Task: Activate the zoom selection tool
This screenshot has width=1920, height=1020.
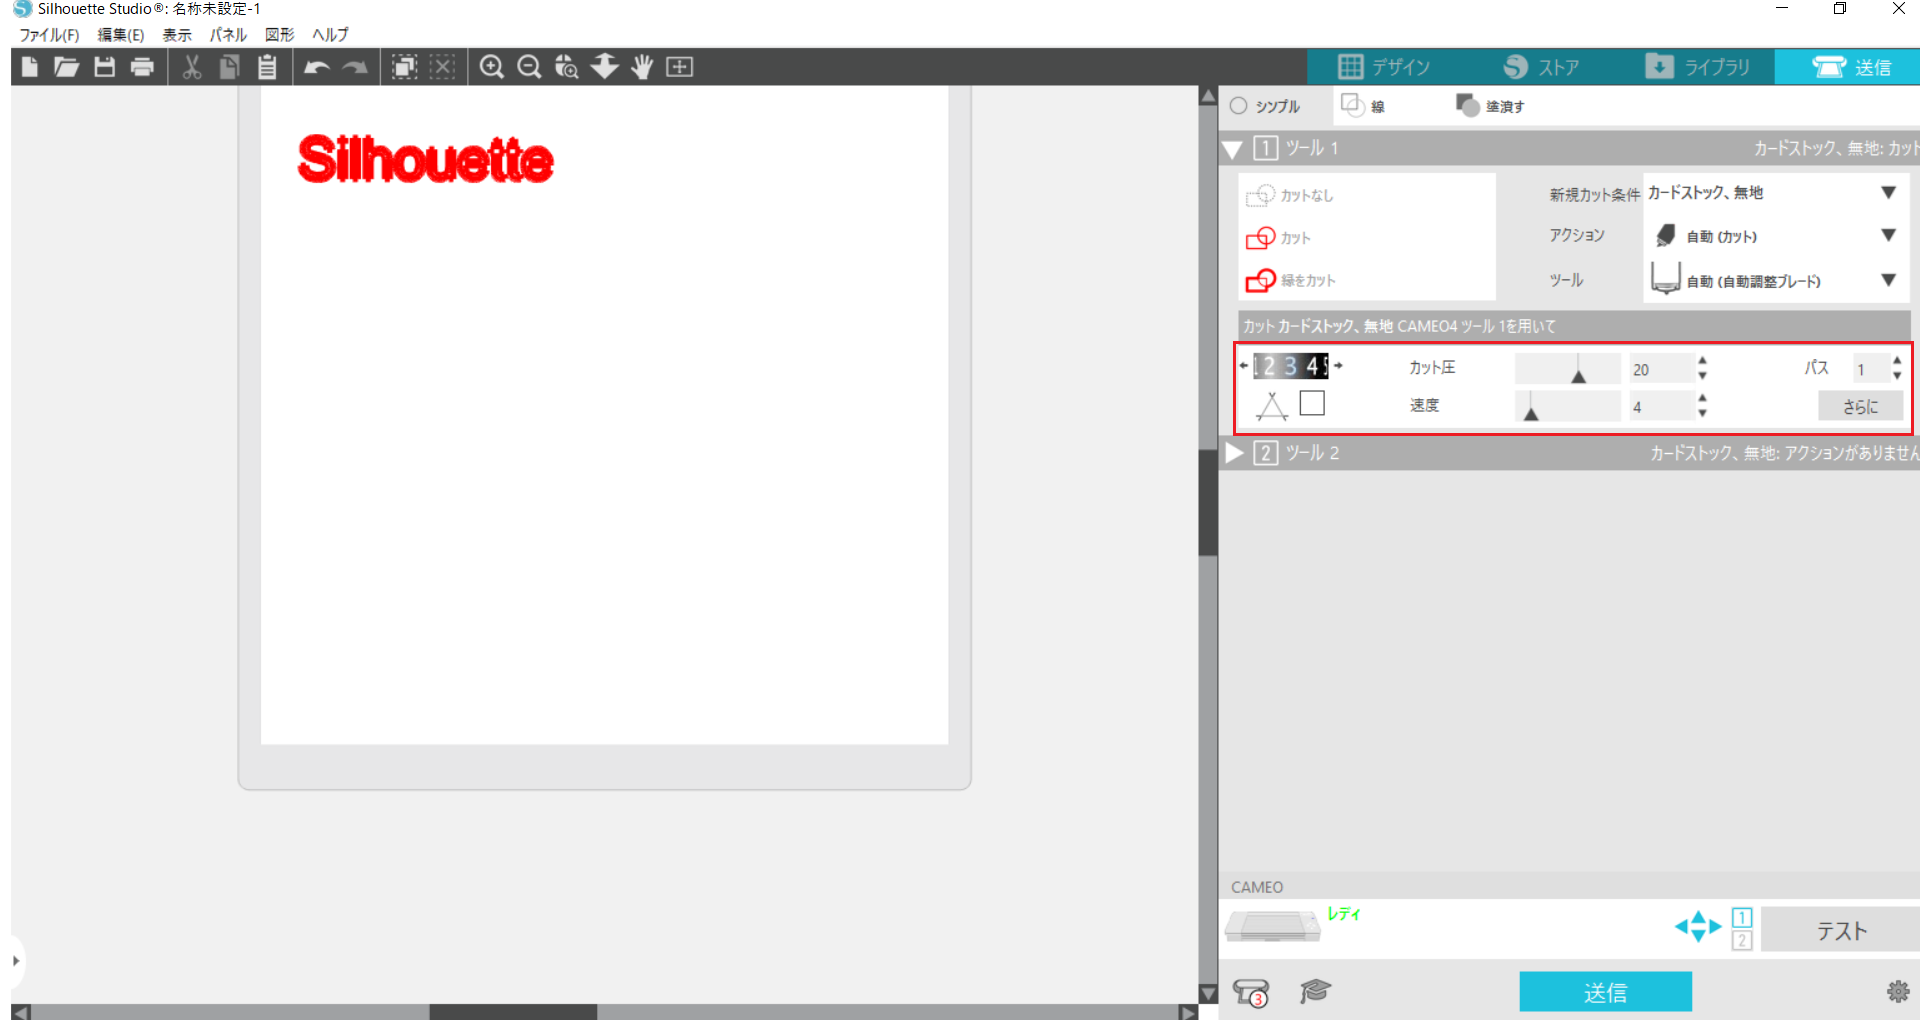Action: point(567,67)
